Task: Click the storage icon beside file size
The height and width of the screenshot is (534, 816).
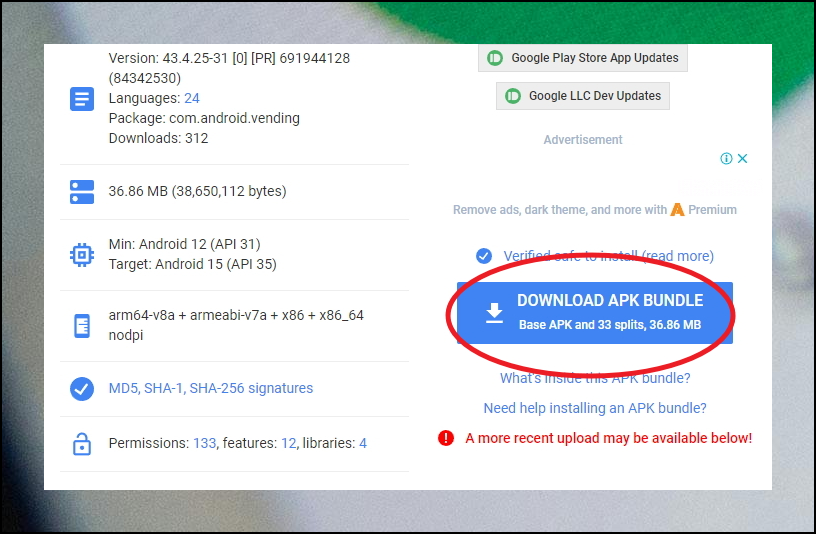Action: [82, 192]
